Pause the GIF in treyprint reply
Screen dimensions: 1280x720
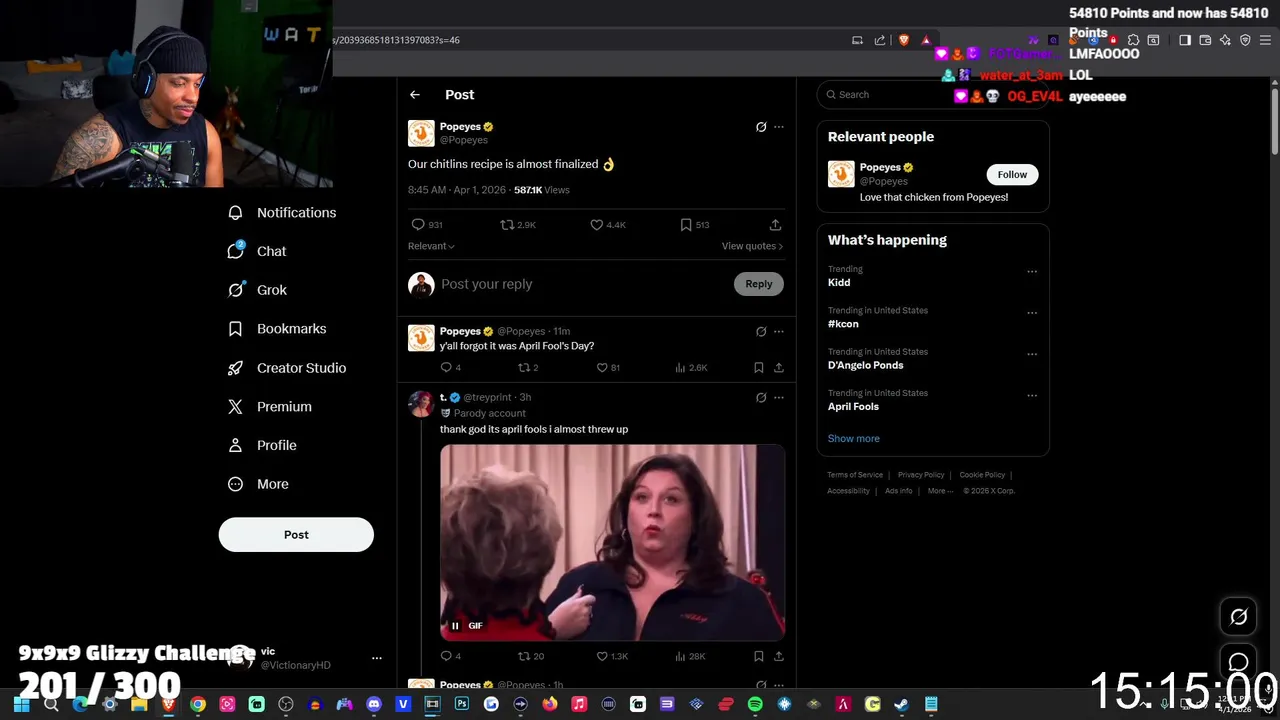455,626
